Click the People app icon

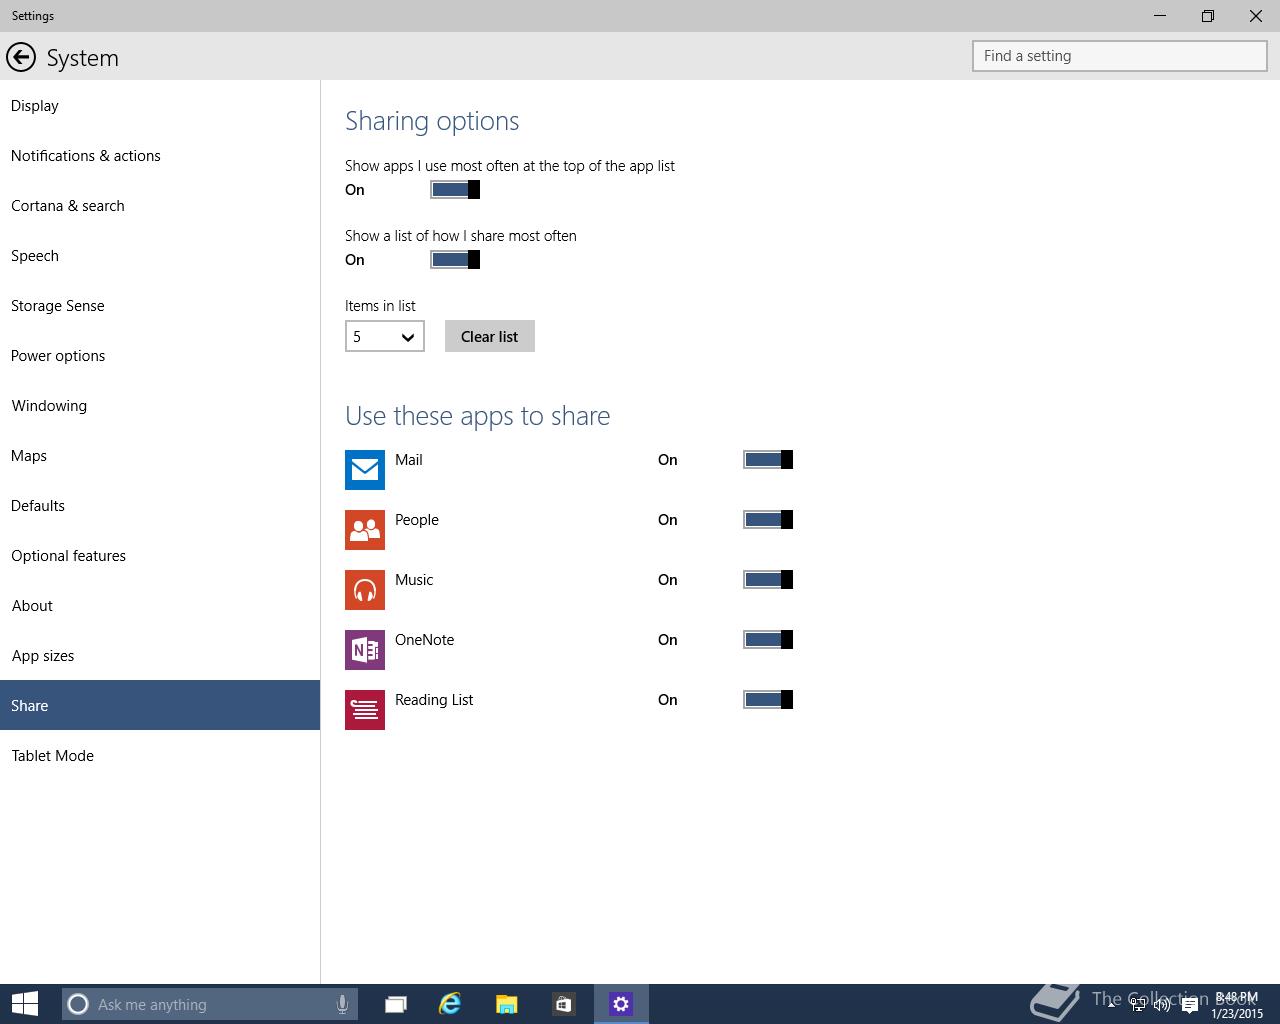(365, 530)
